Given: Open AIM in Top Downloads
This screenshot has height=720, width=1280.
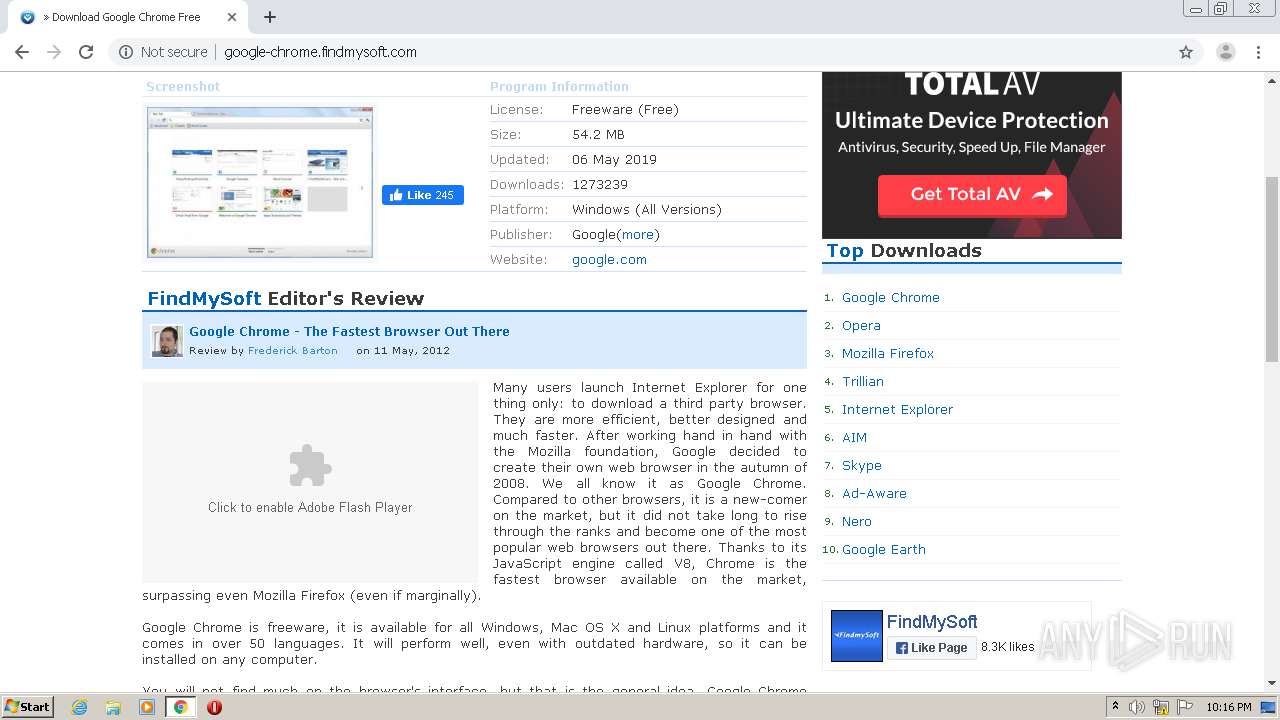Looking at the screenshot, I should (x=854, y=437).
